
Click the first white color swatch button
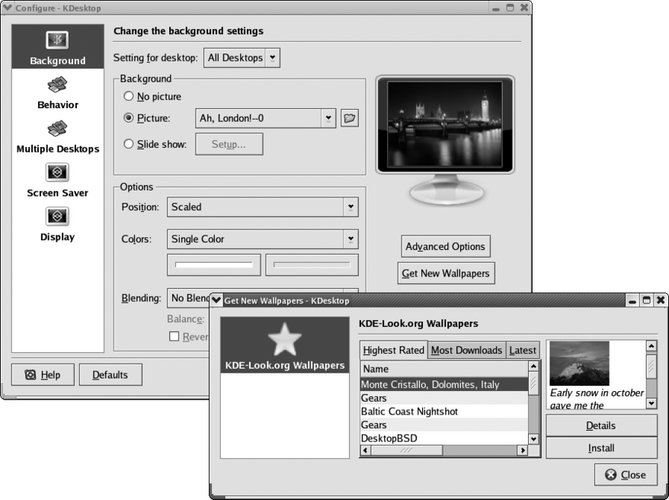coord(214,265)
